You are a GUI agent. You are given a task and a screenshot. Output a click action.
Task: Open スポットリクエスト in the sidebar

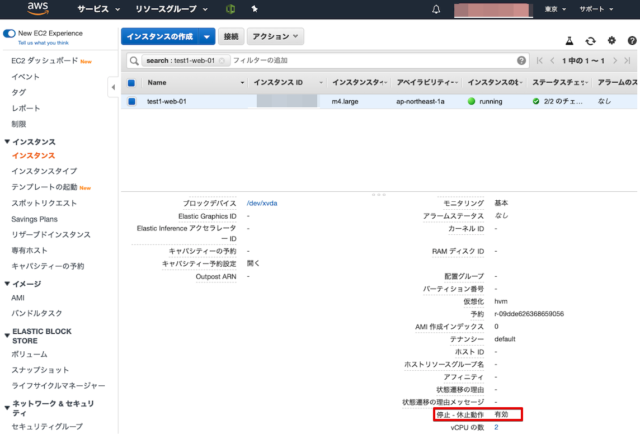tap(44, 203)
